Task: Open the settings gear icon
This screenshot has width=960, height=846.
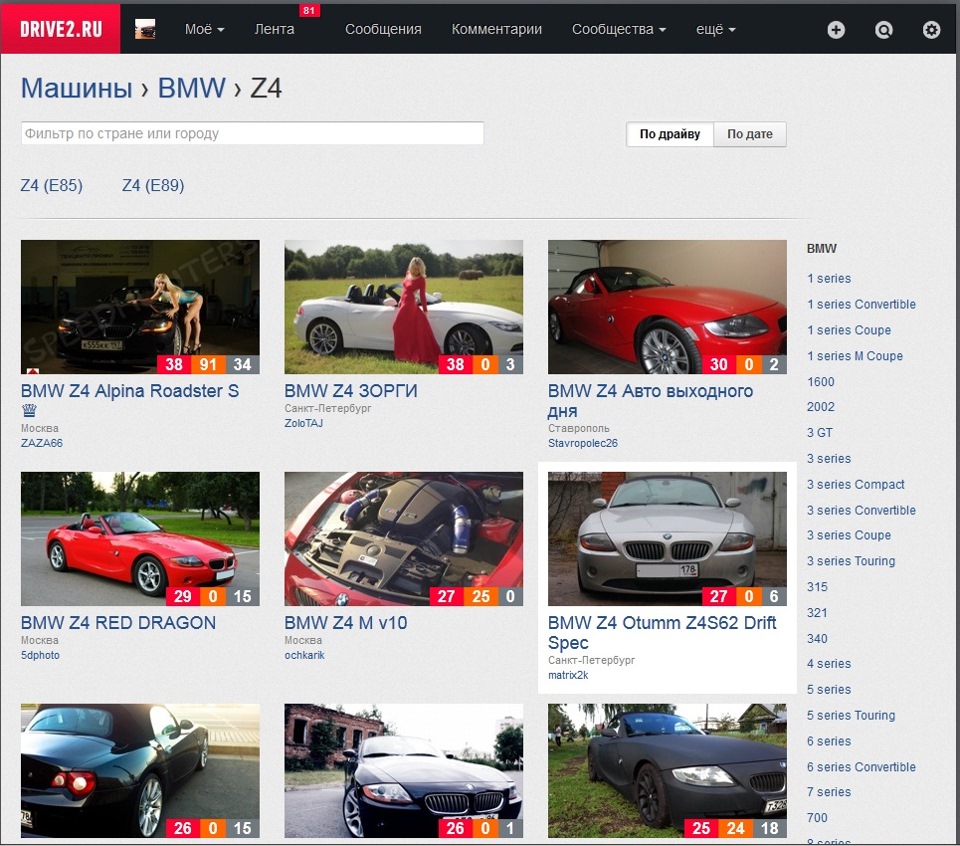Action: click(x=931, y=29)
